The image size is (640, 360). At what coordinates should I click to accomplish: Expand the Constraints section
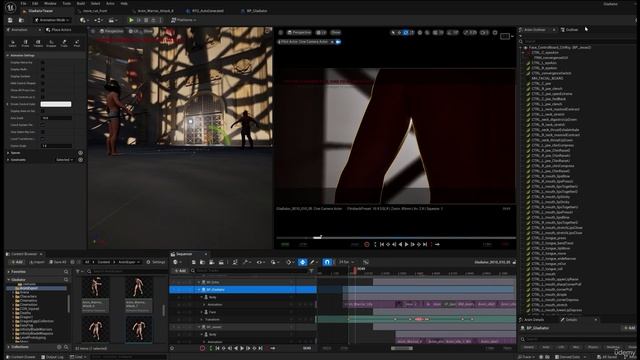click(8, 160)
